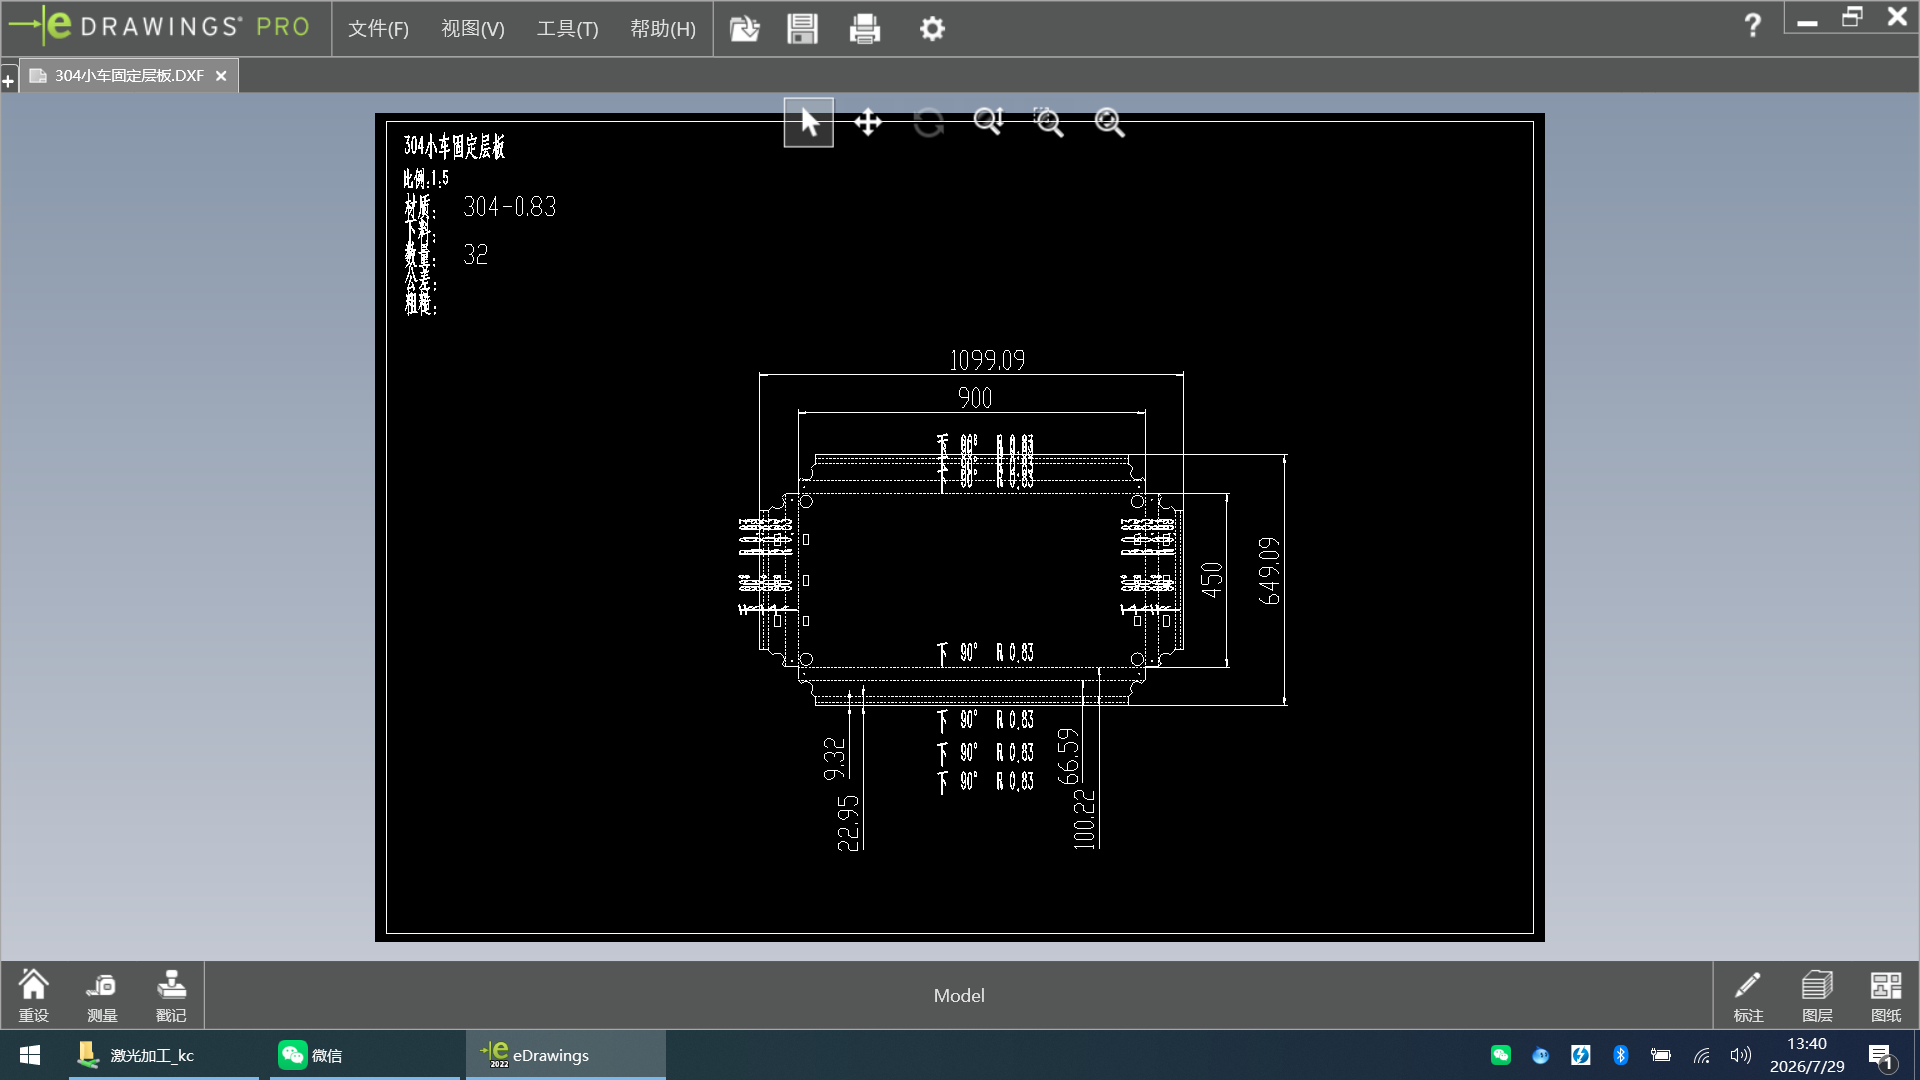Image resolution: width=1920 pixels, height=1080 pixels.
Task: Open the network tray icon
Action: pyautogui.click(x=1701, y=1055)
